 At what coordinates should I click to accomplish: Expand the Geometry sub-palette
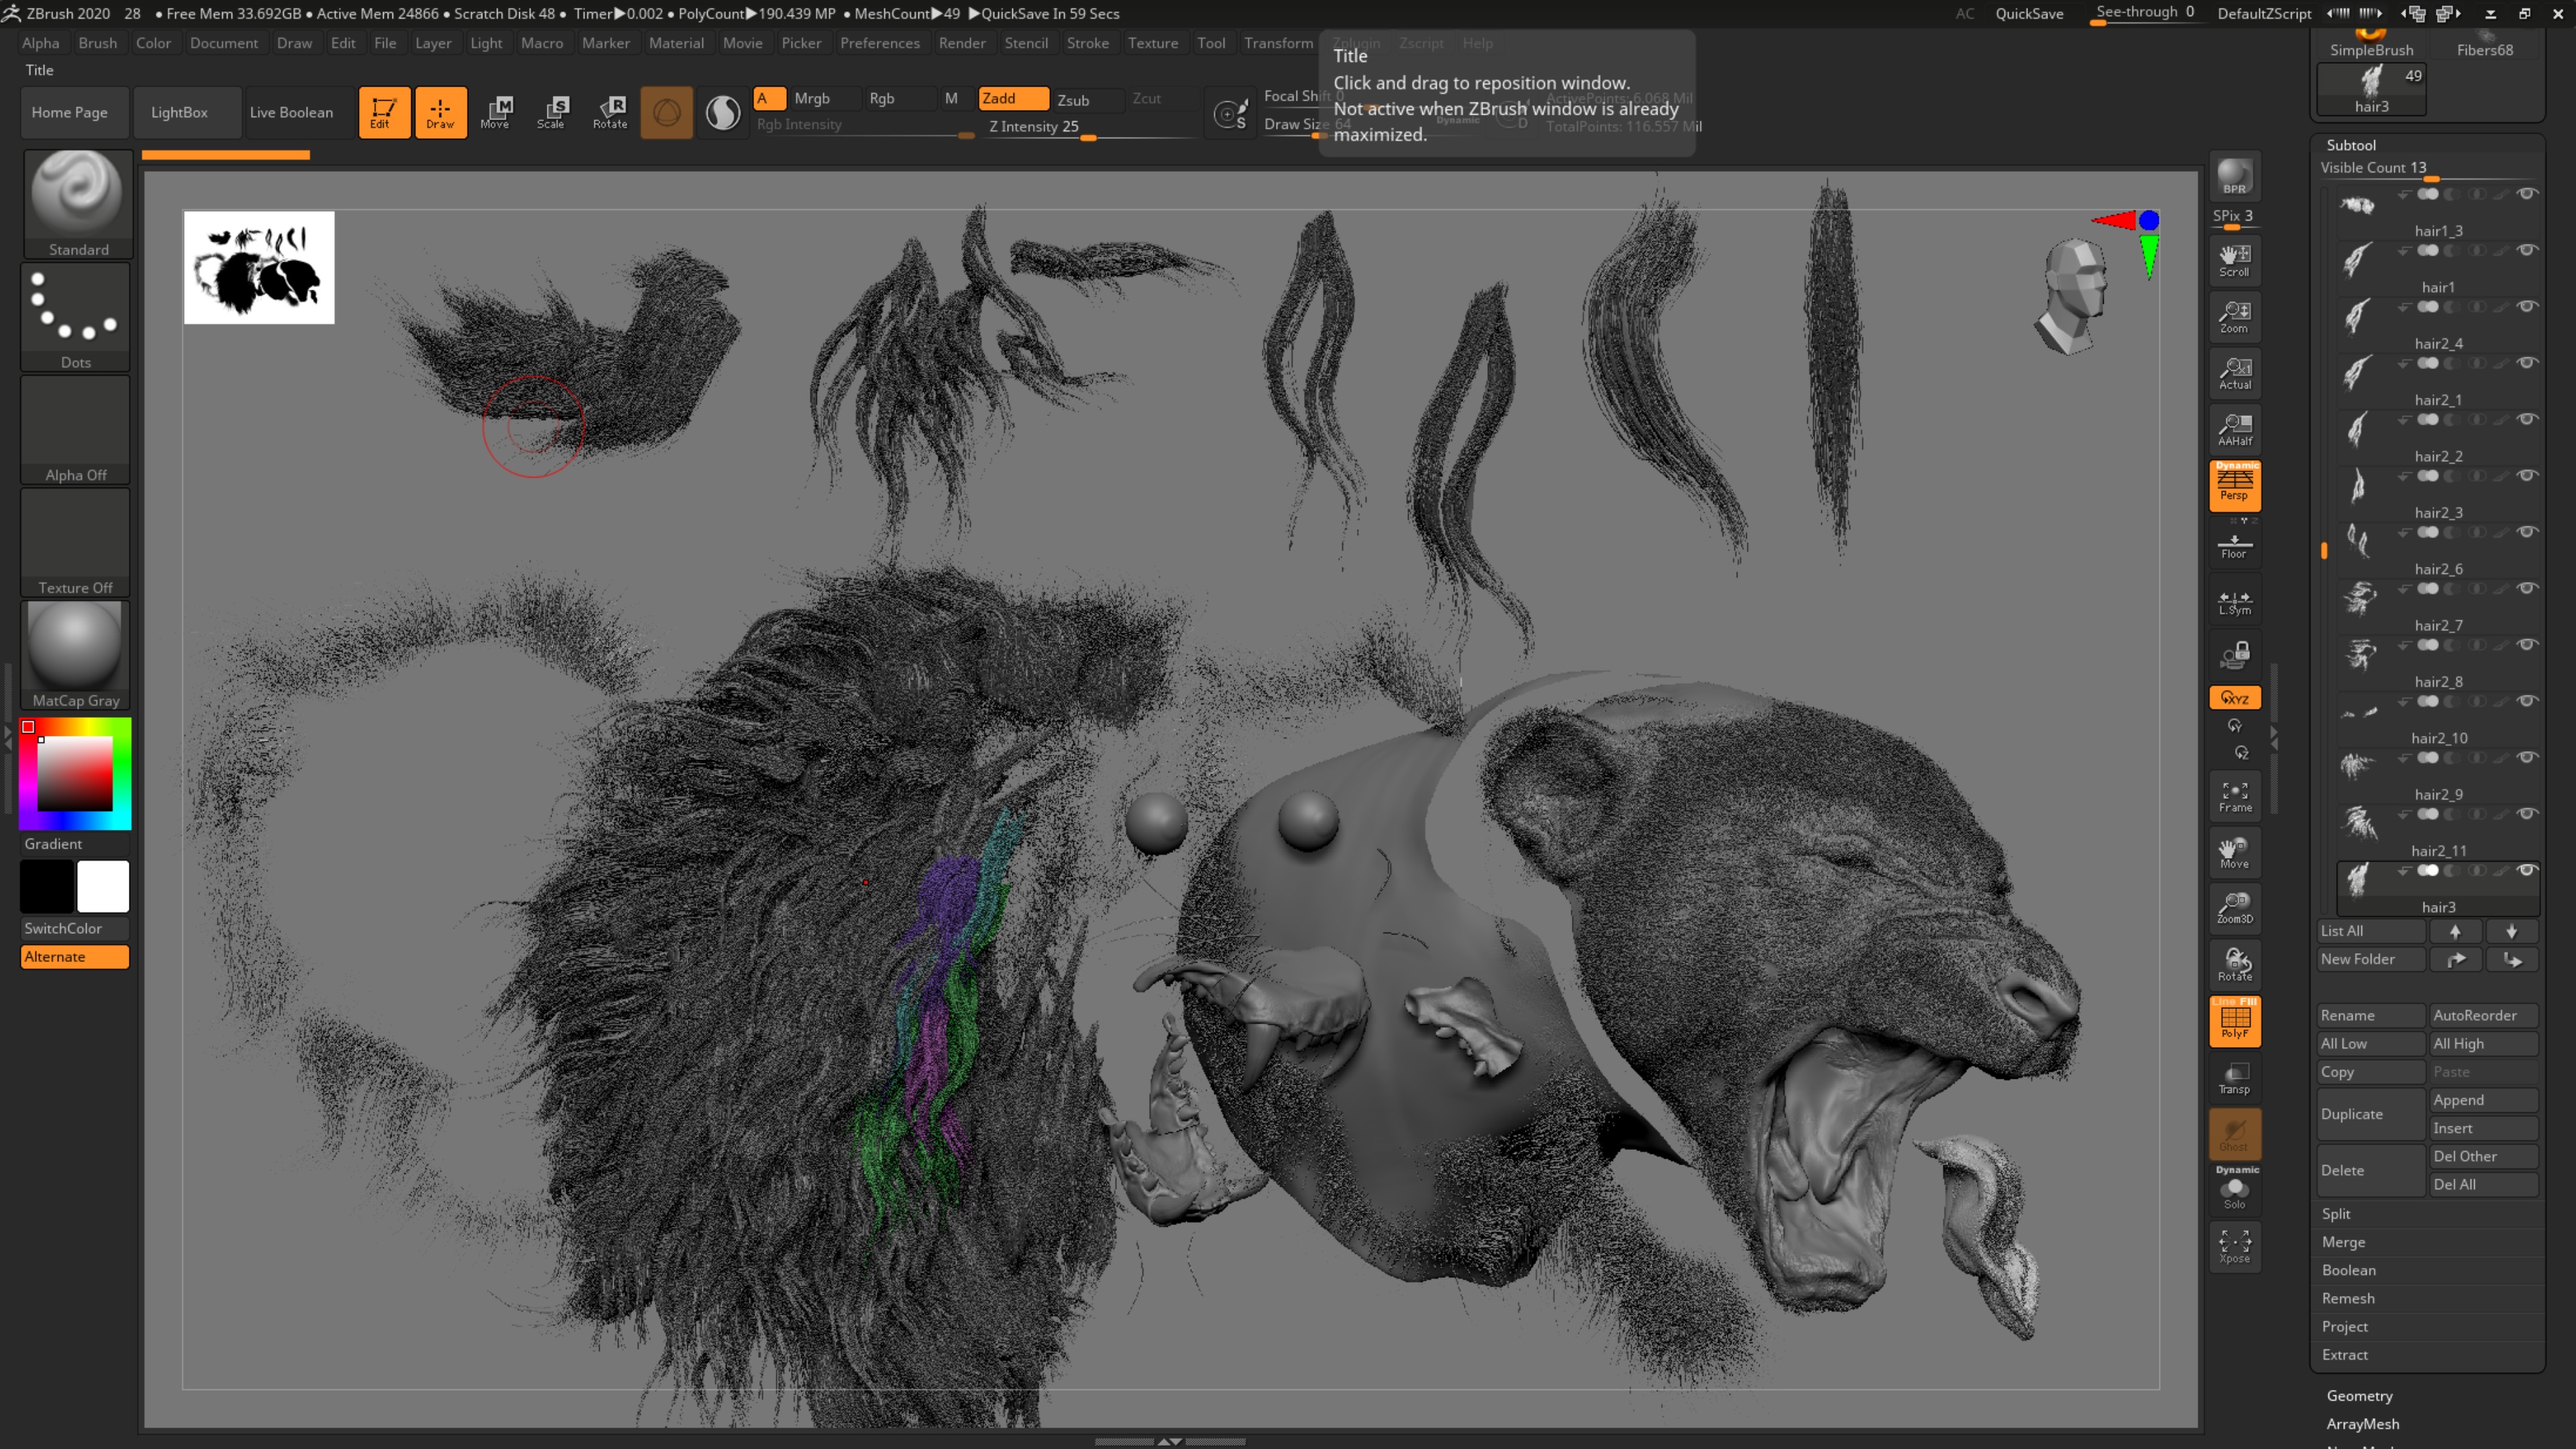(2359, 1395)
